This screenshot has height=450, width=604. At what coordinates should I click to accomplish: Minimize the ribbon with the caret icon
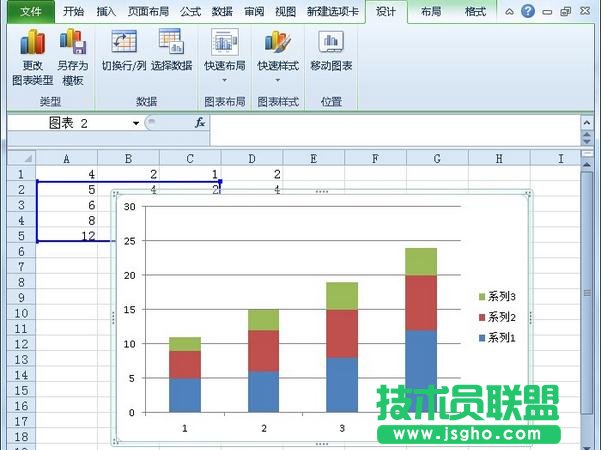(x=509, y=12)
